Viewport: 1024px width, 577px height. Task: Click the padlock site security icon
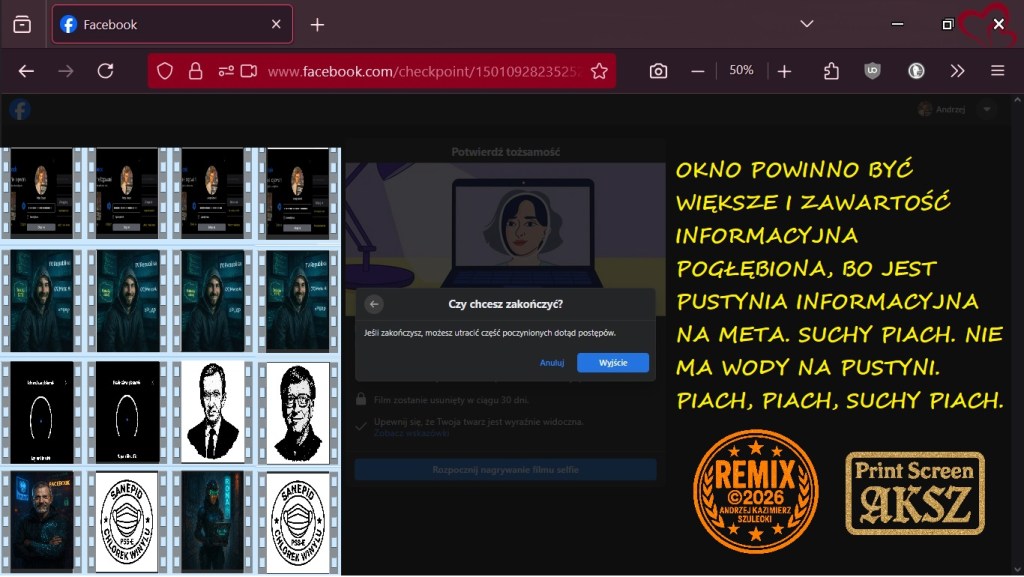(195, 71)
